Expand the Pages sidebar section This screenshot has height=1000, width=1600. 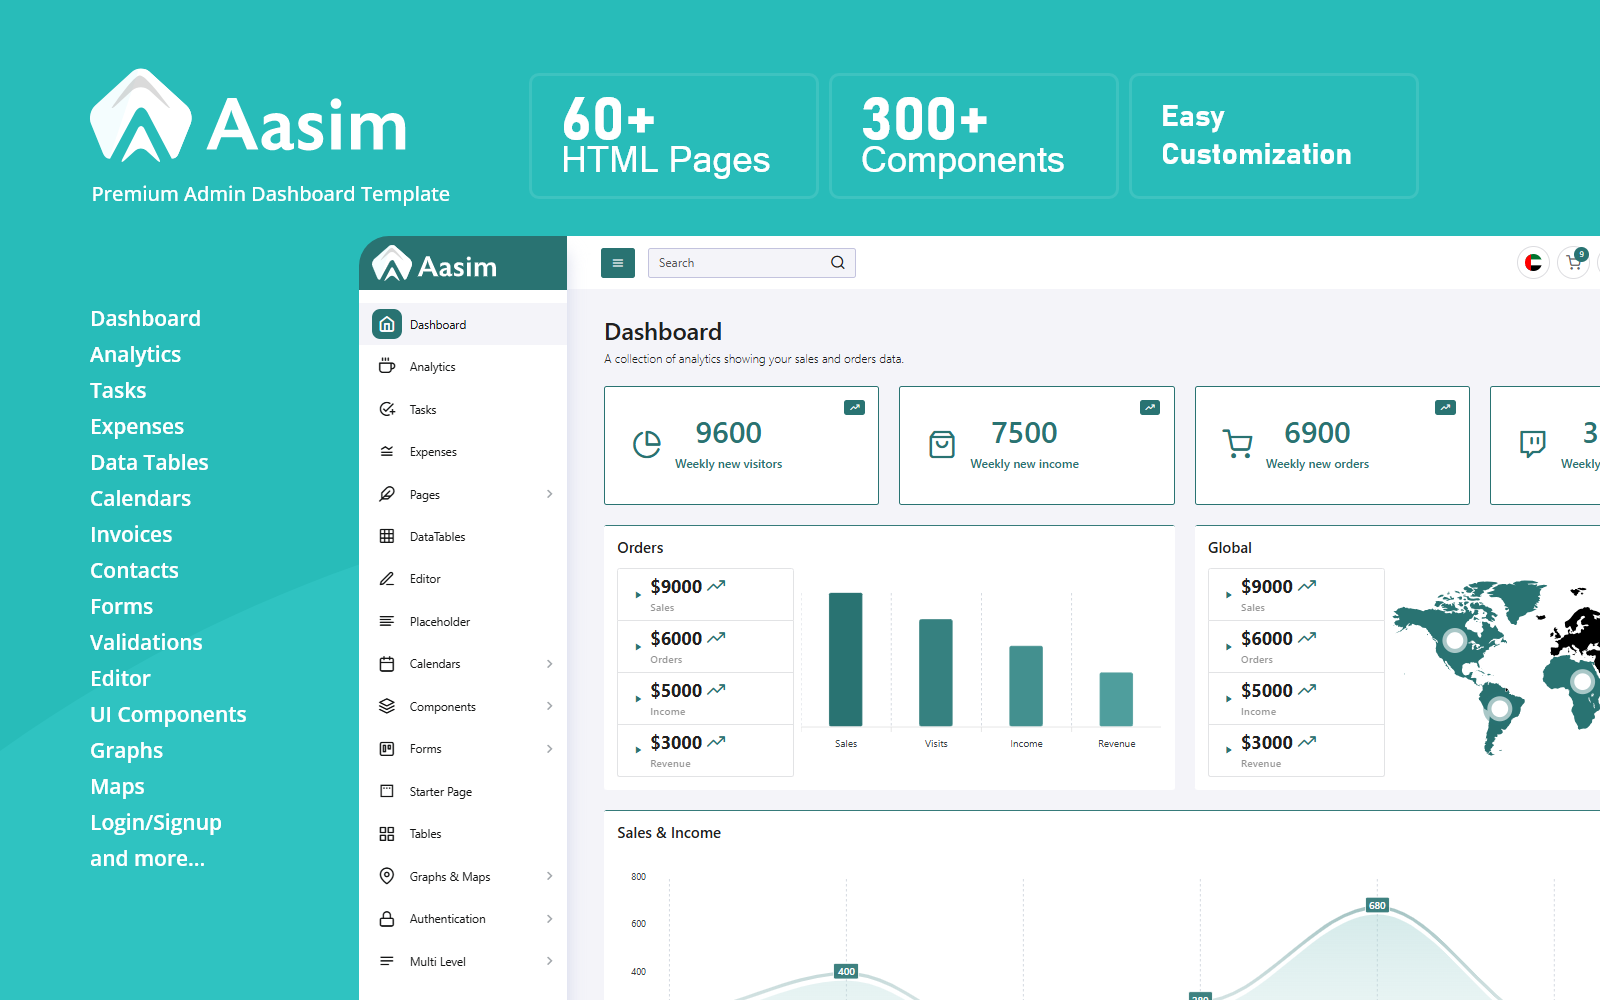549,494
